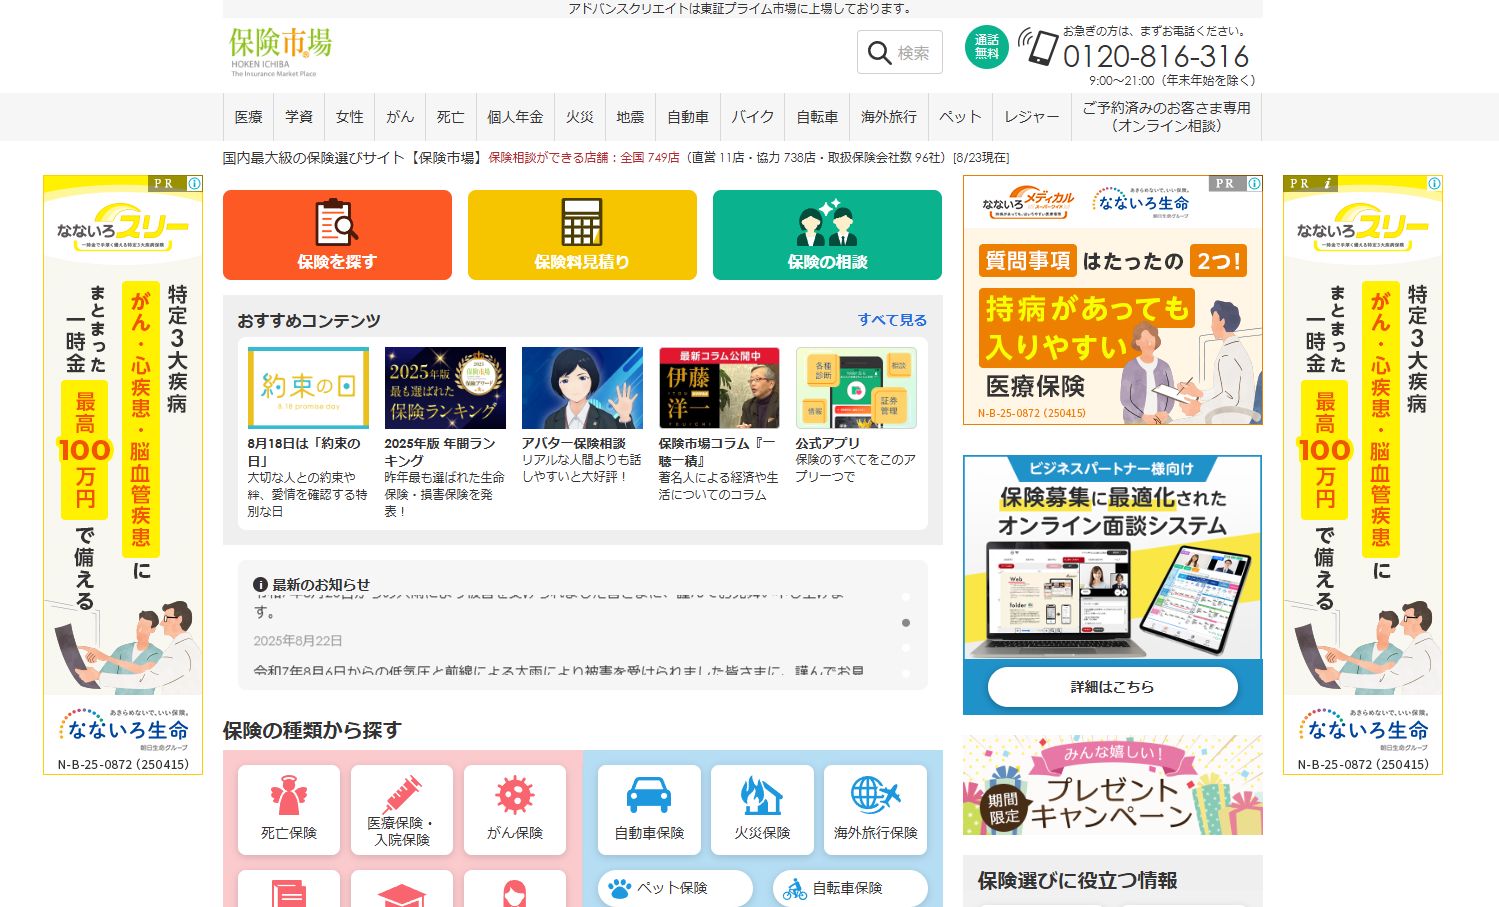Click the ペット保険 paw button
This screenshot has width=1499, height=907.
(x=674, y=888)
